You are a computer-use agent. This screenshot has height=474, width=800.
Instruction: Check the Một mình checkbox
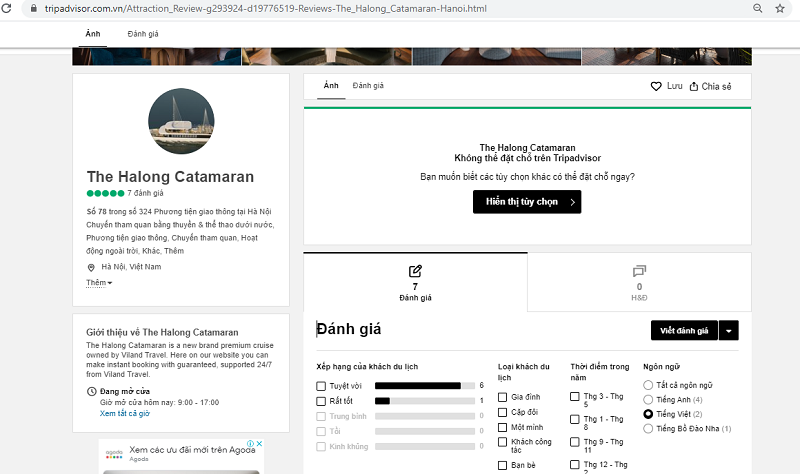503,428
